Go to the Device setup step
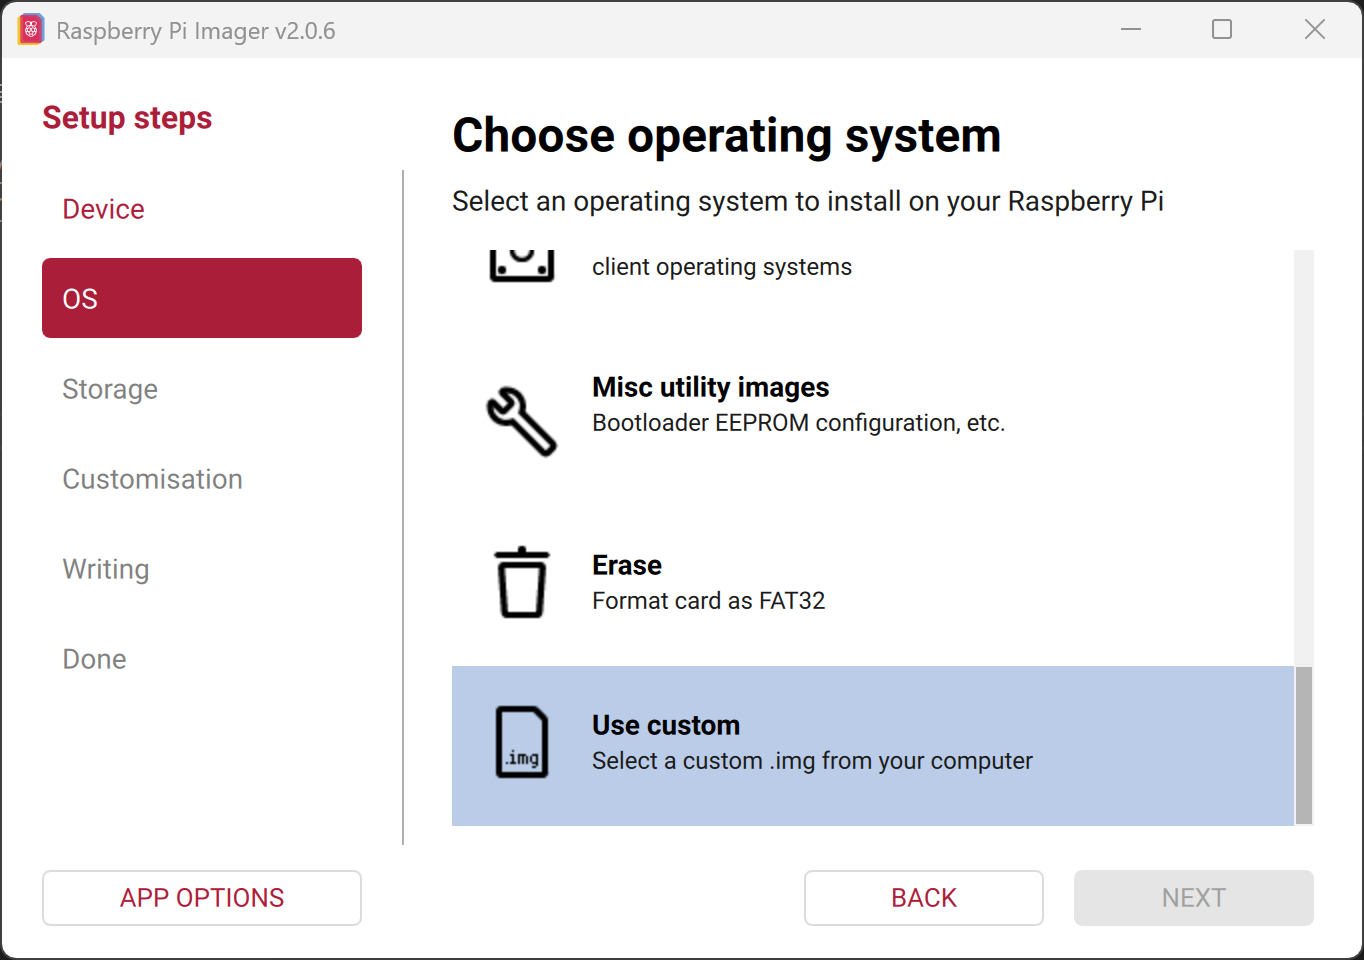The width and height of the screenshot is (1364, 960). [103, 209]
